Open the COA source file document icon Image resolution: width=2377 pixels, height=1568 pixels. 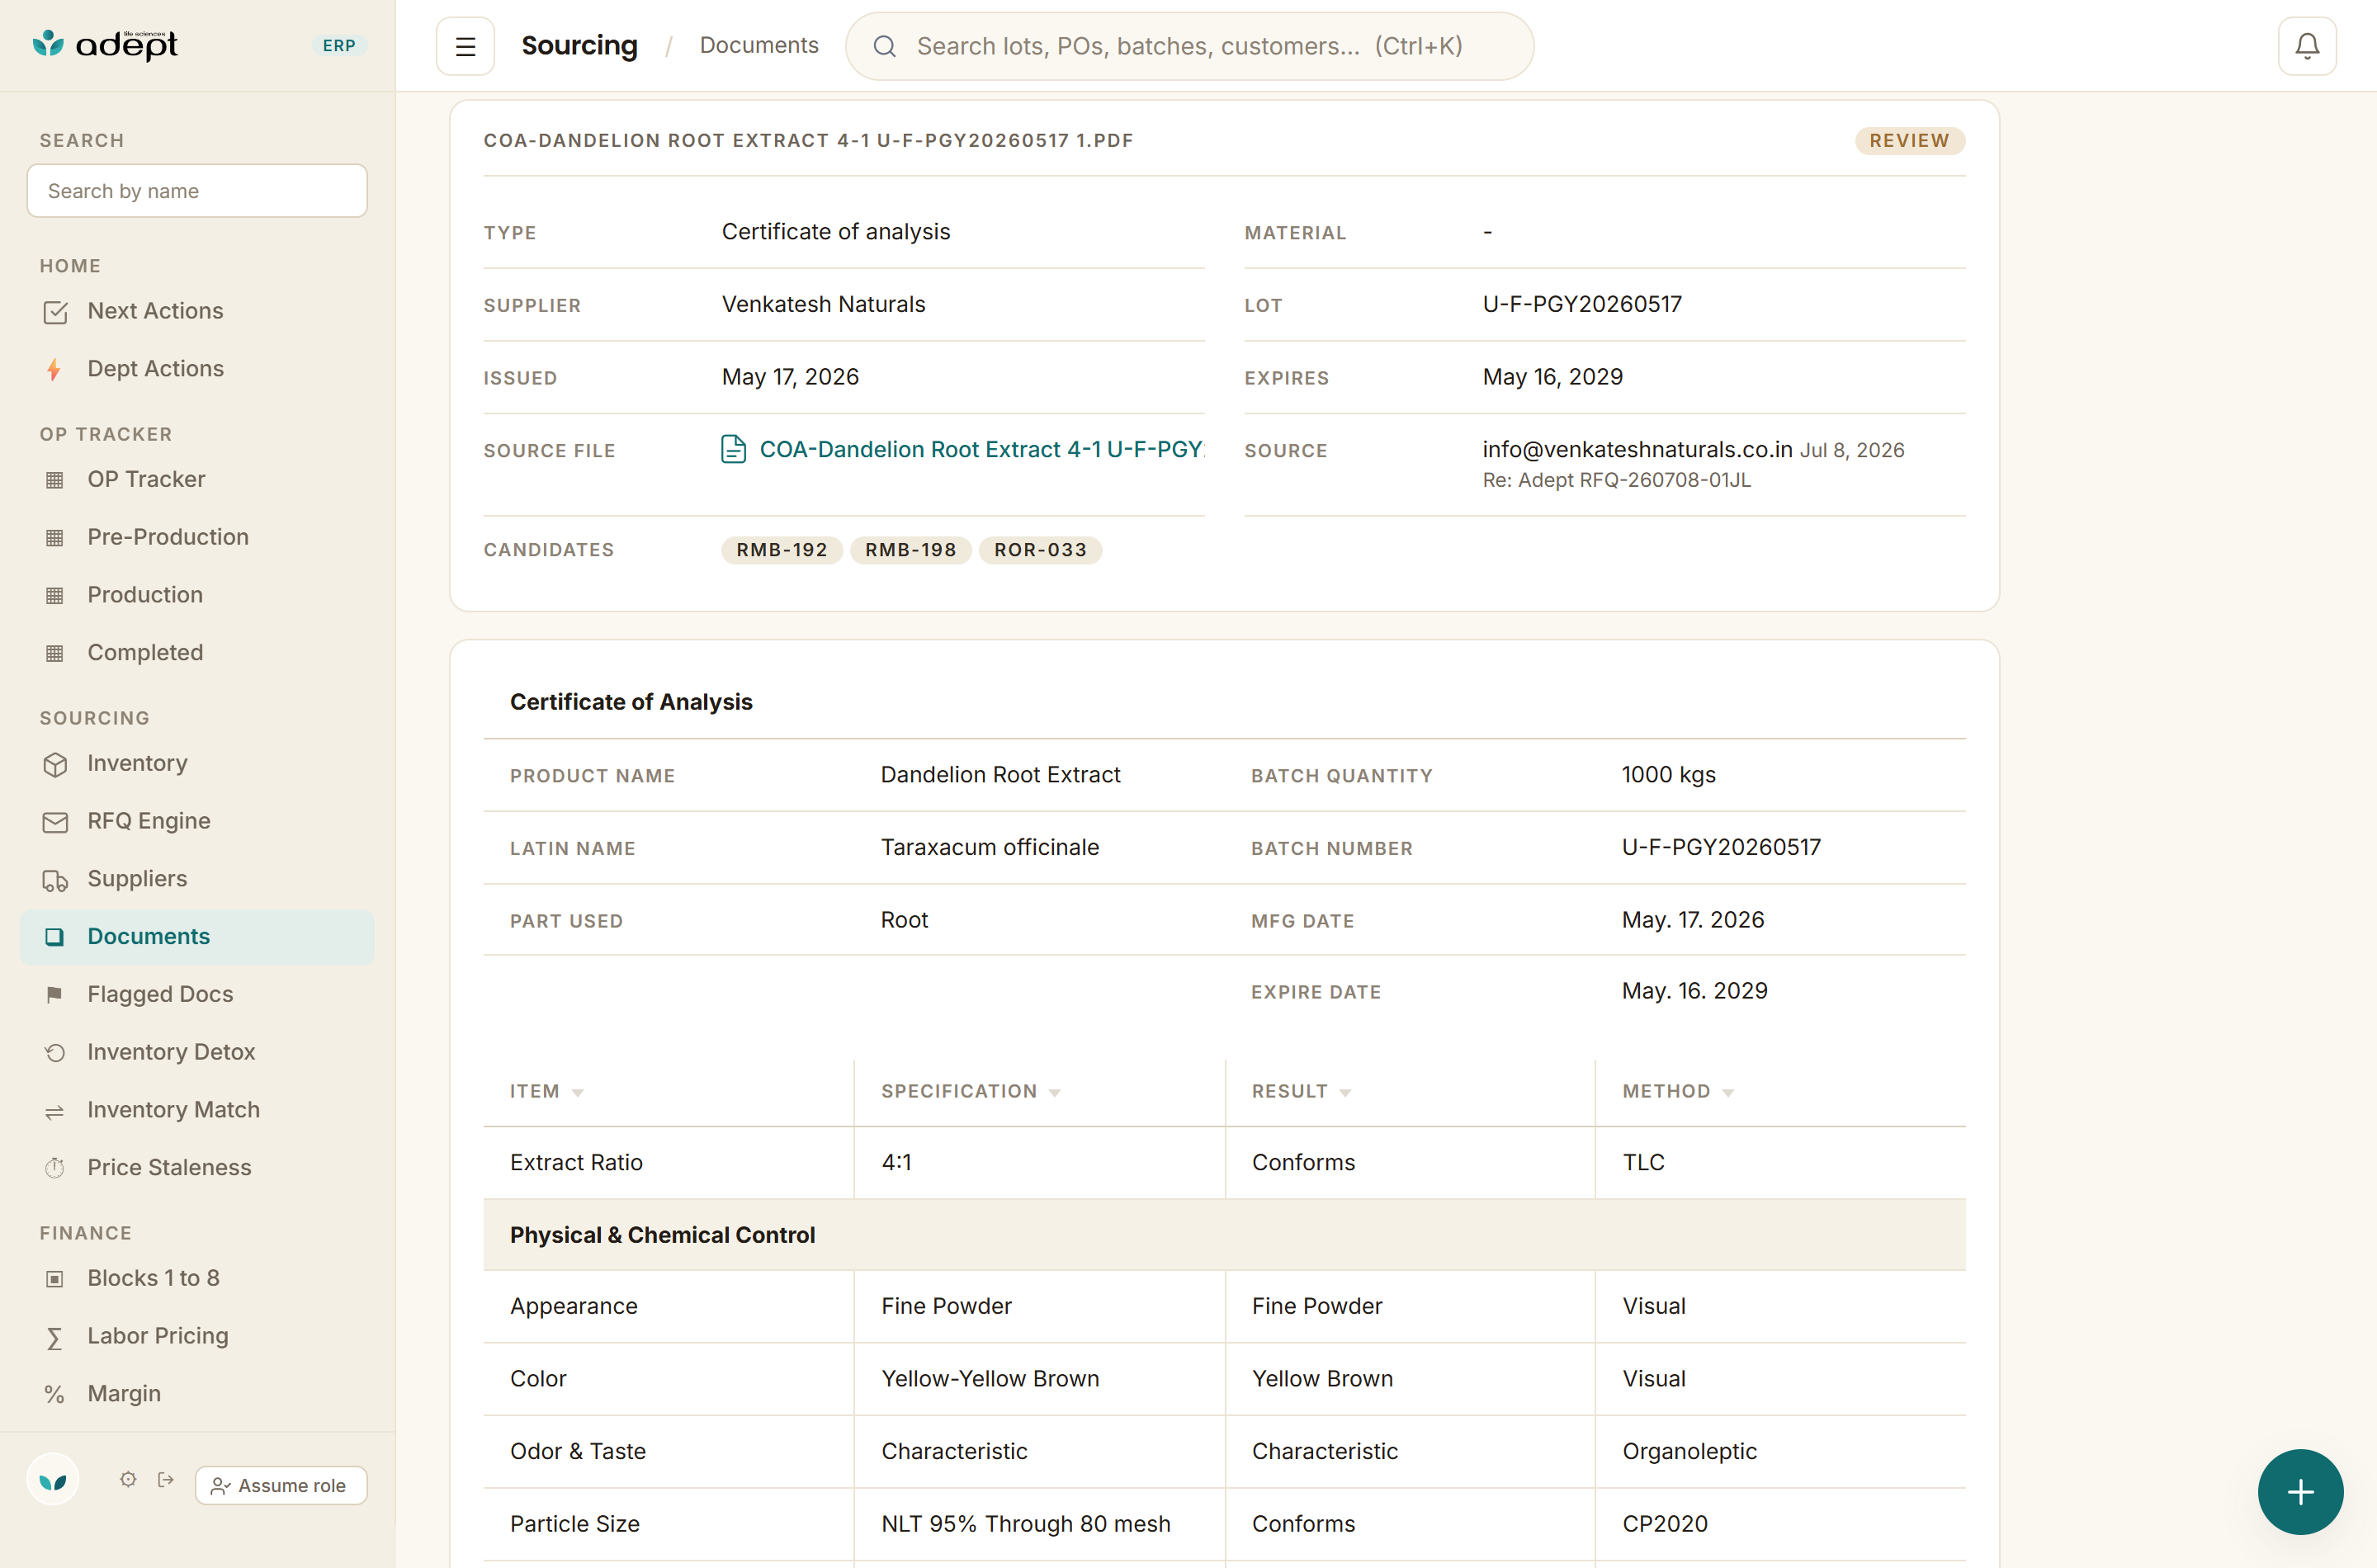[x=733, y=449]
